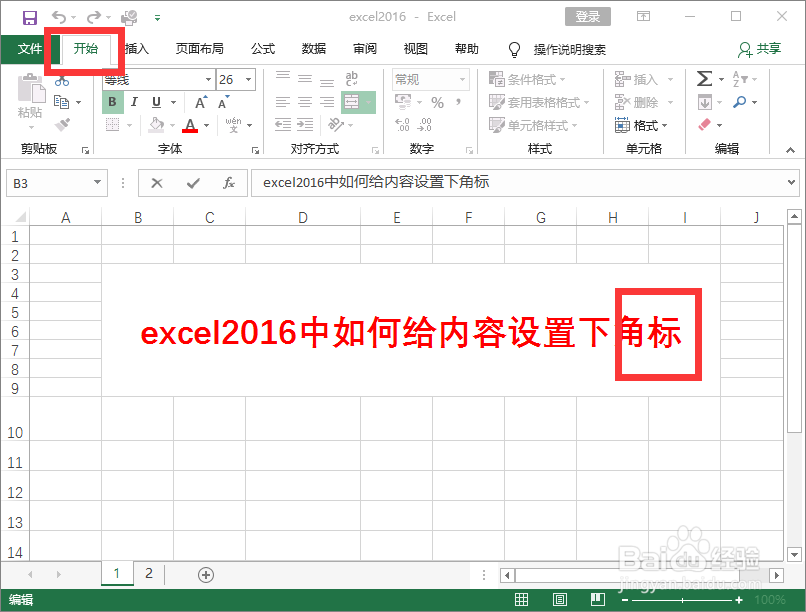Open the font name dropdown
806x612 pixels.
tap(208, 79)
